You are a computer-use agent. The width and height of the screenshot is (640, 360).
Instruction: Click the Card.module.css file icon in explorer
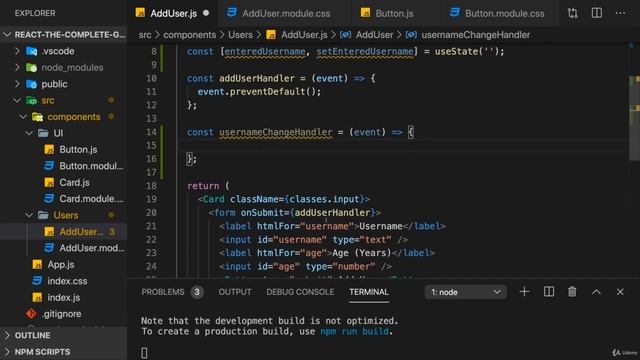(49, 199)
